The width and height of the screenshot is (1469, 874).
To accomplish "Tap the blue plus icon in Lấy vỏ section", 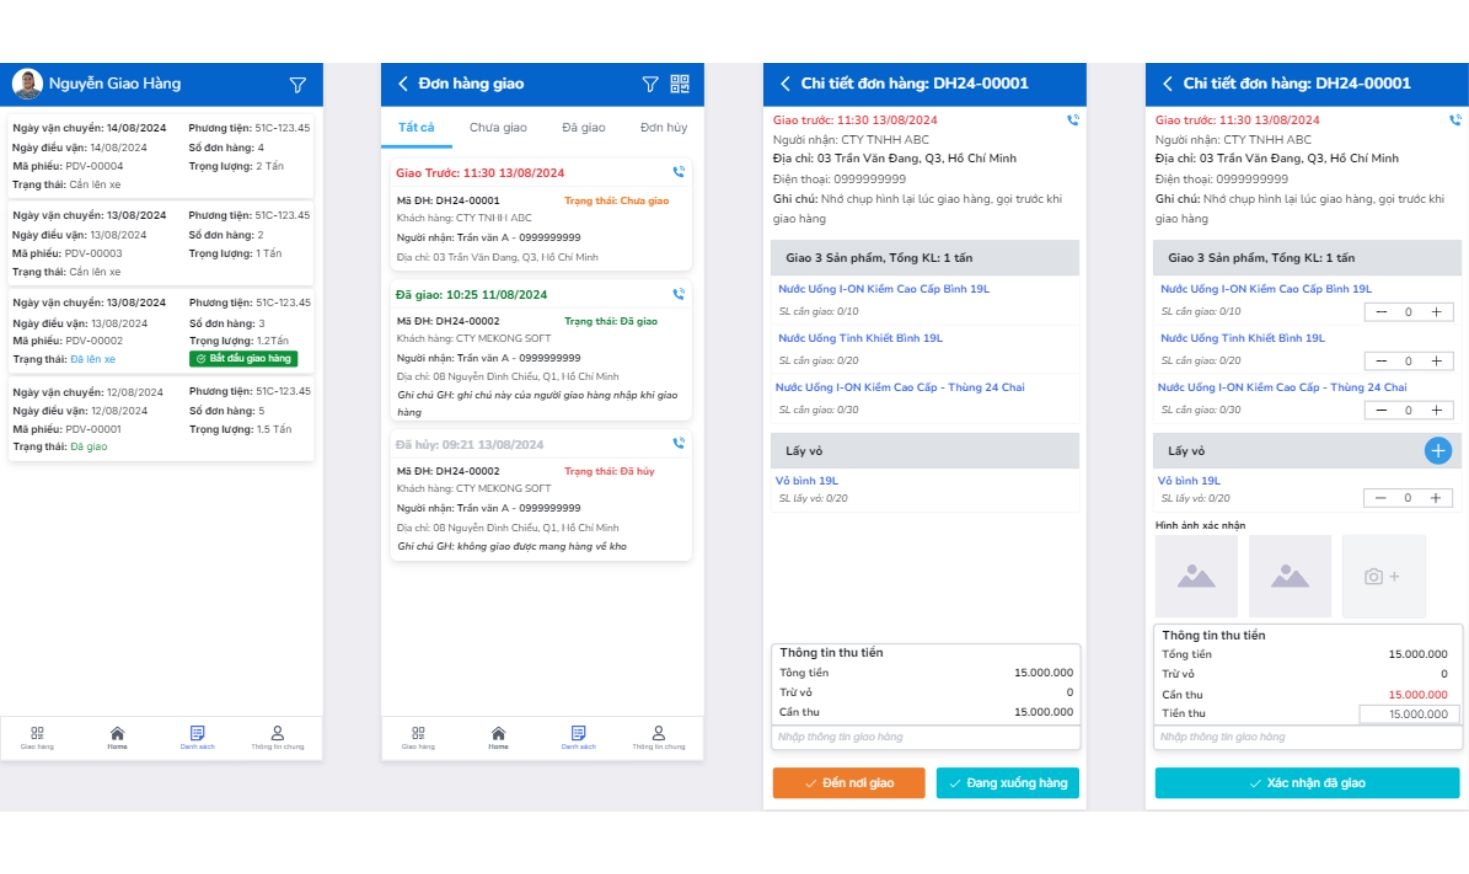I will click(1438, 451).
